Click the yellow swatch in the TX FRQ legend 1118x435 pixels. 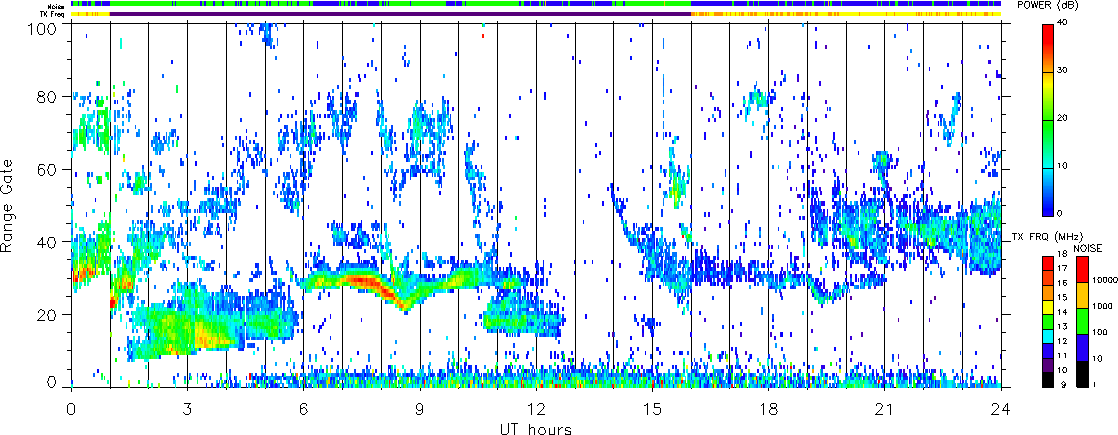1048,305
